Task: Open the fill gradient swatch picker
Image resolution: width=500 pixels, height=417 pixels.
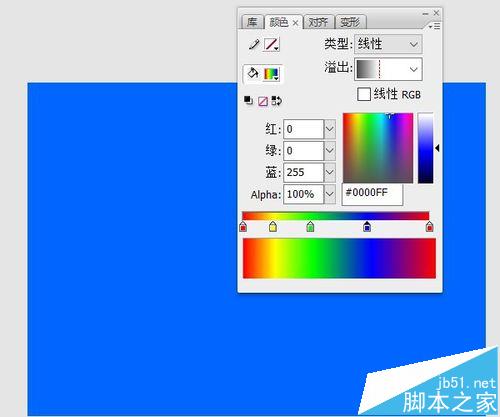Action: 271,74
